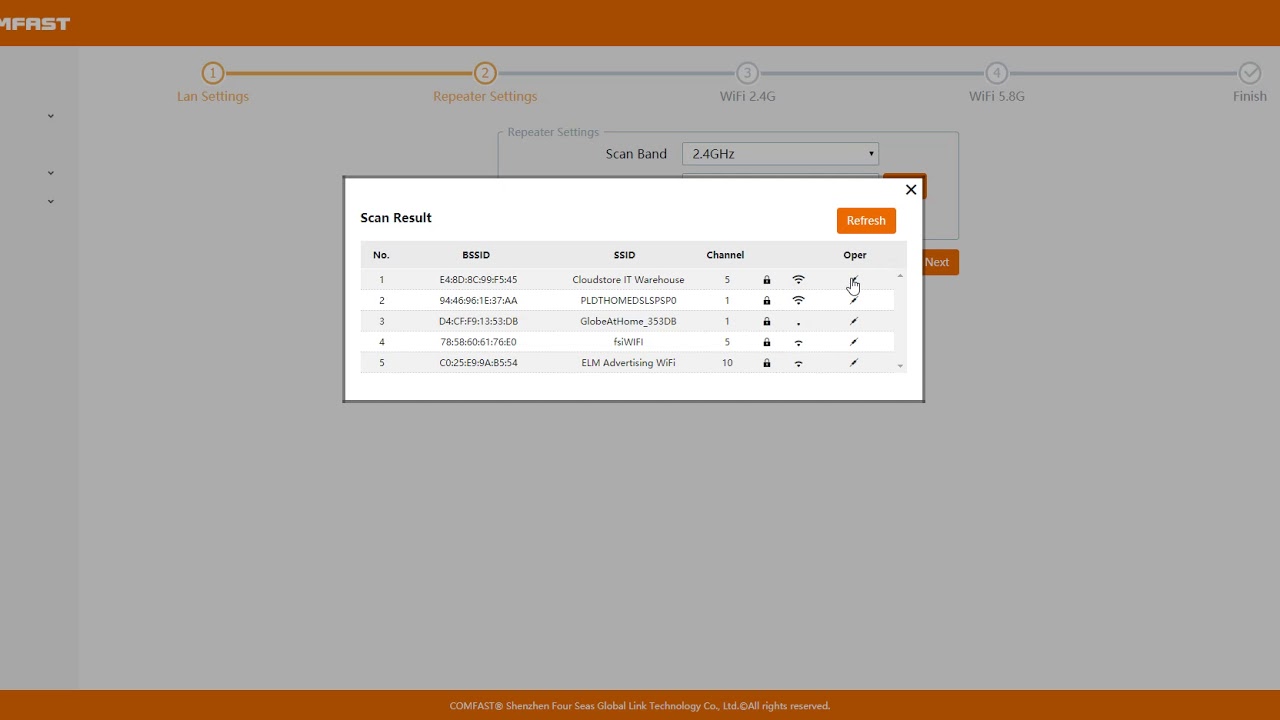The image size is (1280, 720).
Task: Click the Channel column header
Action: click(x=725, y=255)
